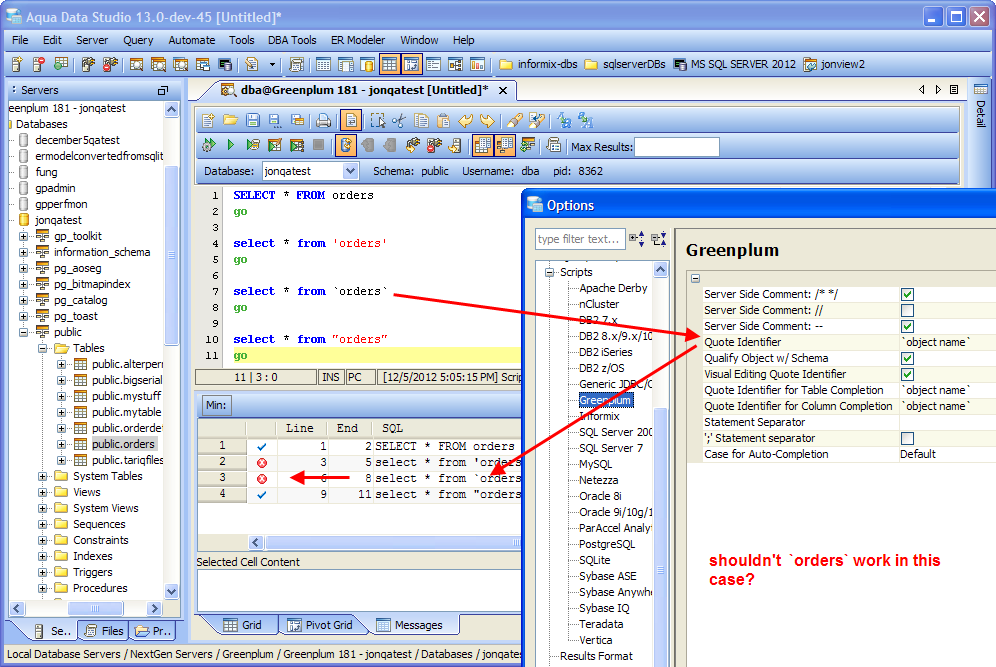Select PostgreSQL in Options scripts list

point(607,544)
